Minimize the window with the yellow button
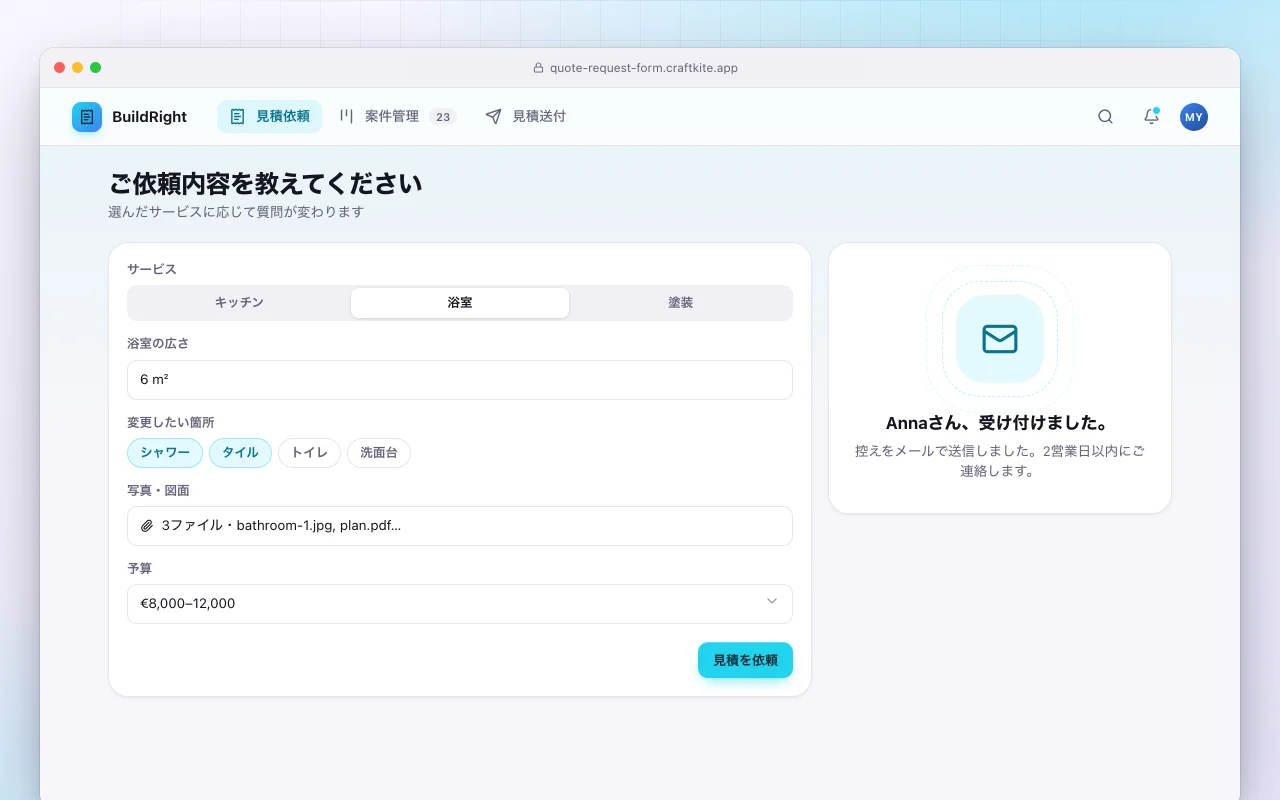Screen dimensions: 1280x800 78,68
